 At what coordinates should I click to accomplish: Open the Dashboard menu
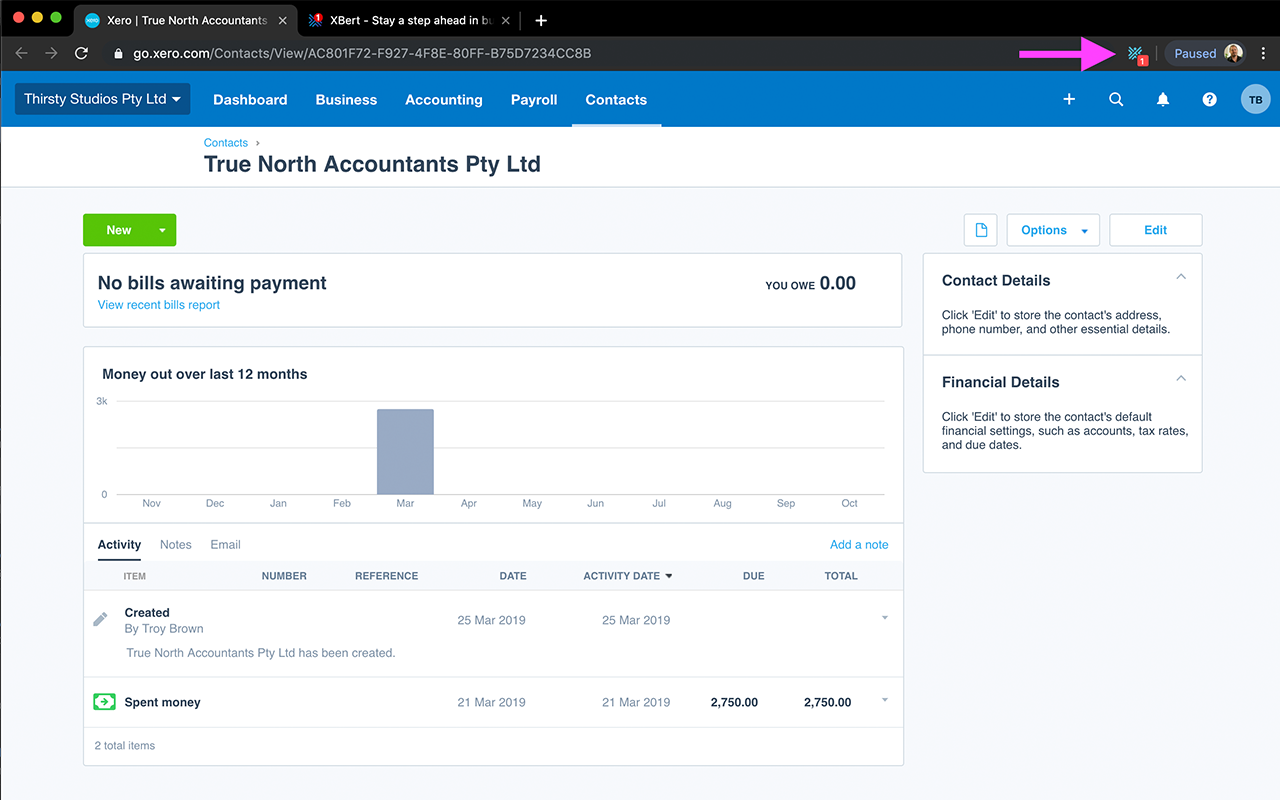(250, 100)
